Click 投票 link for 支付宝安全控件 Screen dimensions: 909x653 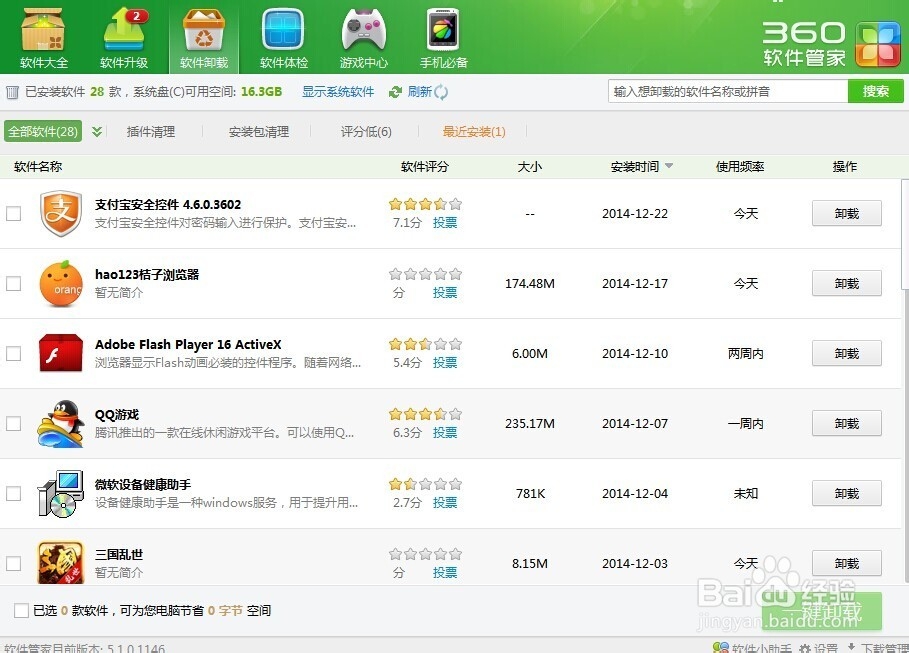click(x=445, y=223)
